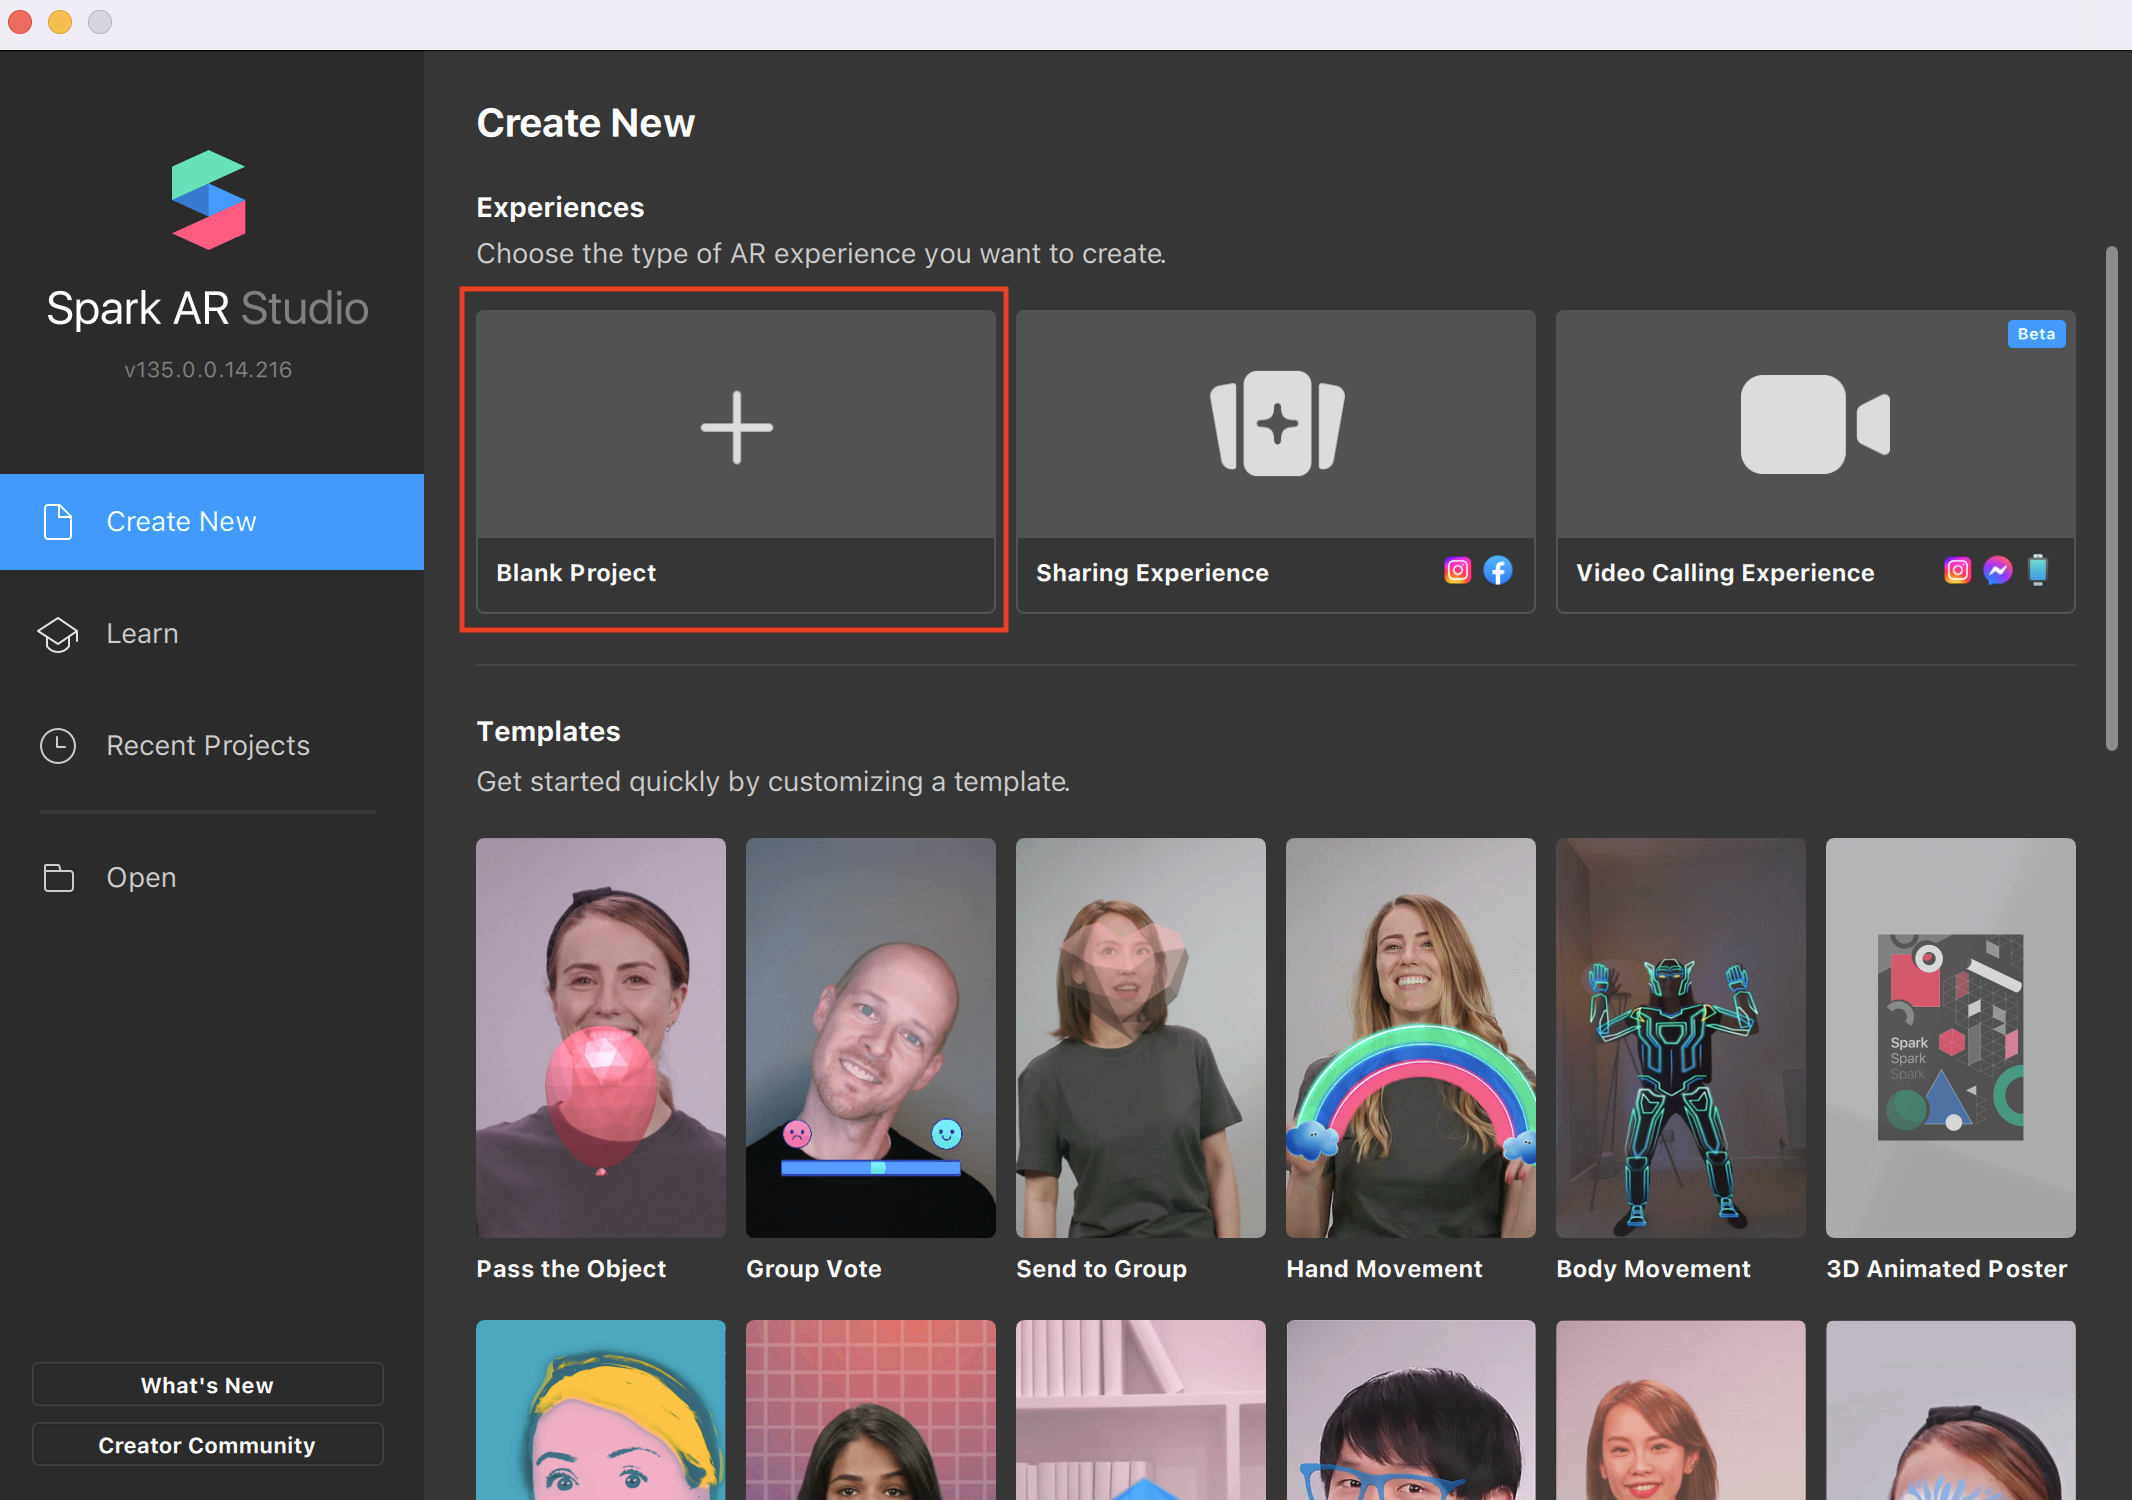Select the Group Vote template thumbnail
Image resolution: width=2132 pixels, height=1500 pixels.
pyautogui.click(x=870, y=1038)
